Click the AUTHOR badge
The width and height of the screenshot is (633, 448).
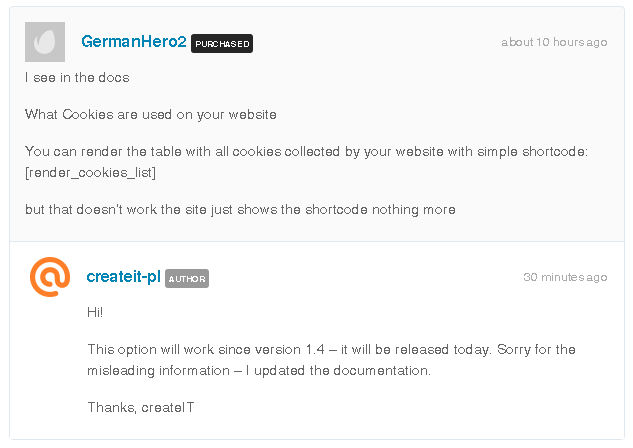(x=187, y=278)
